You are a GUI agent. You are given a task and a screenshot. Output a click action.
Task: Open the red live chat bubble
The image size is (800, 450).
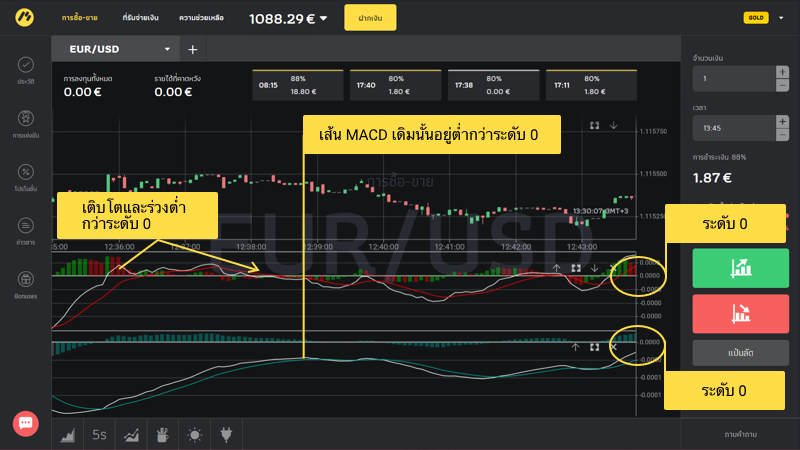point(26,423)
